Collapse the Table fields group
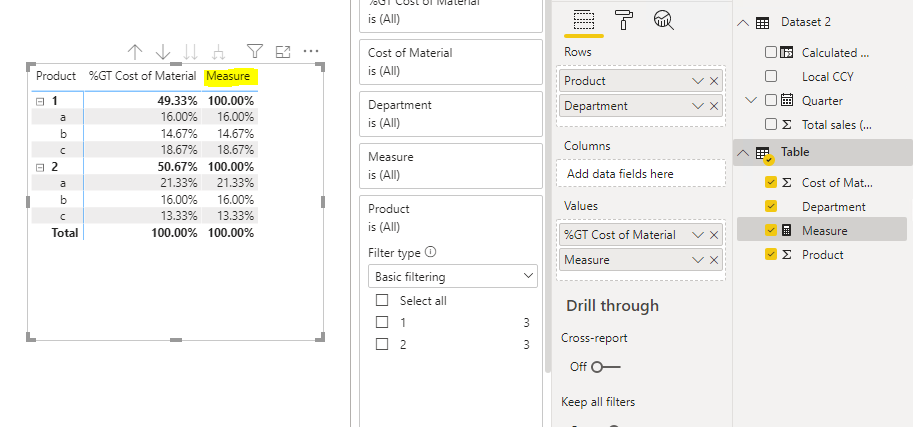The width and height of the screenshot is (913, 427). pyautogui.click(x=742, y=153)
